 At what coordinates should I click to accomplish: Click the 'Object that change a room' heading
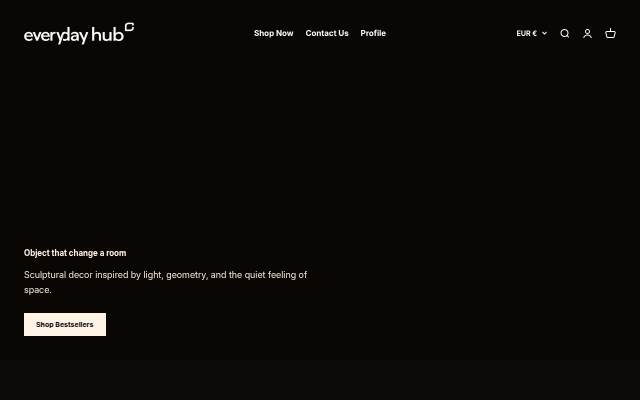[75, 253]
